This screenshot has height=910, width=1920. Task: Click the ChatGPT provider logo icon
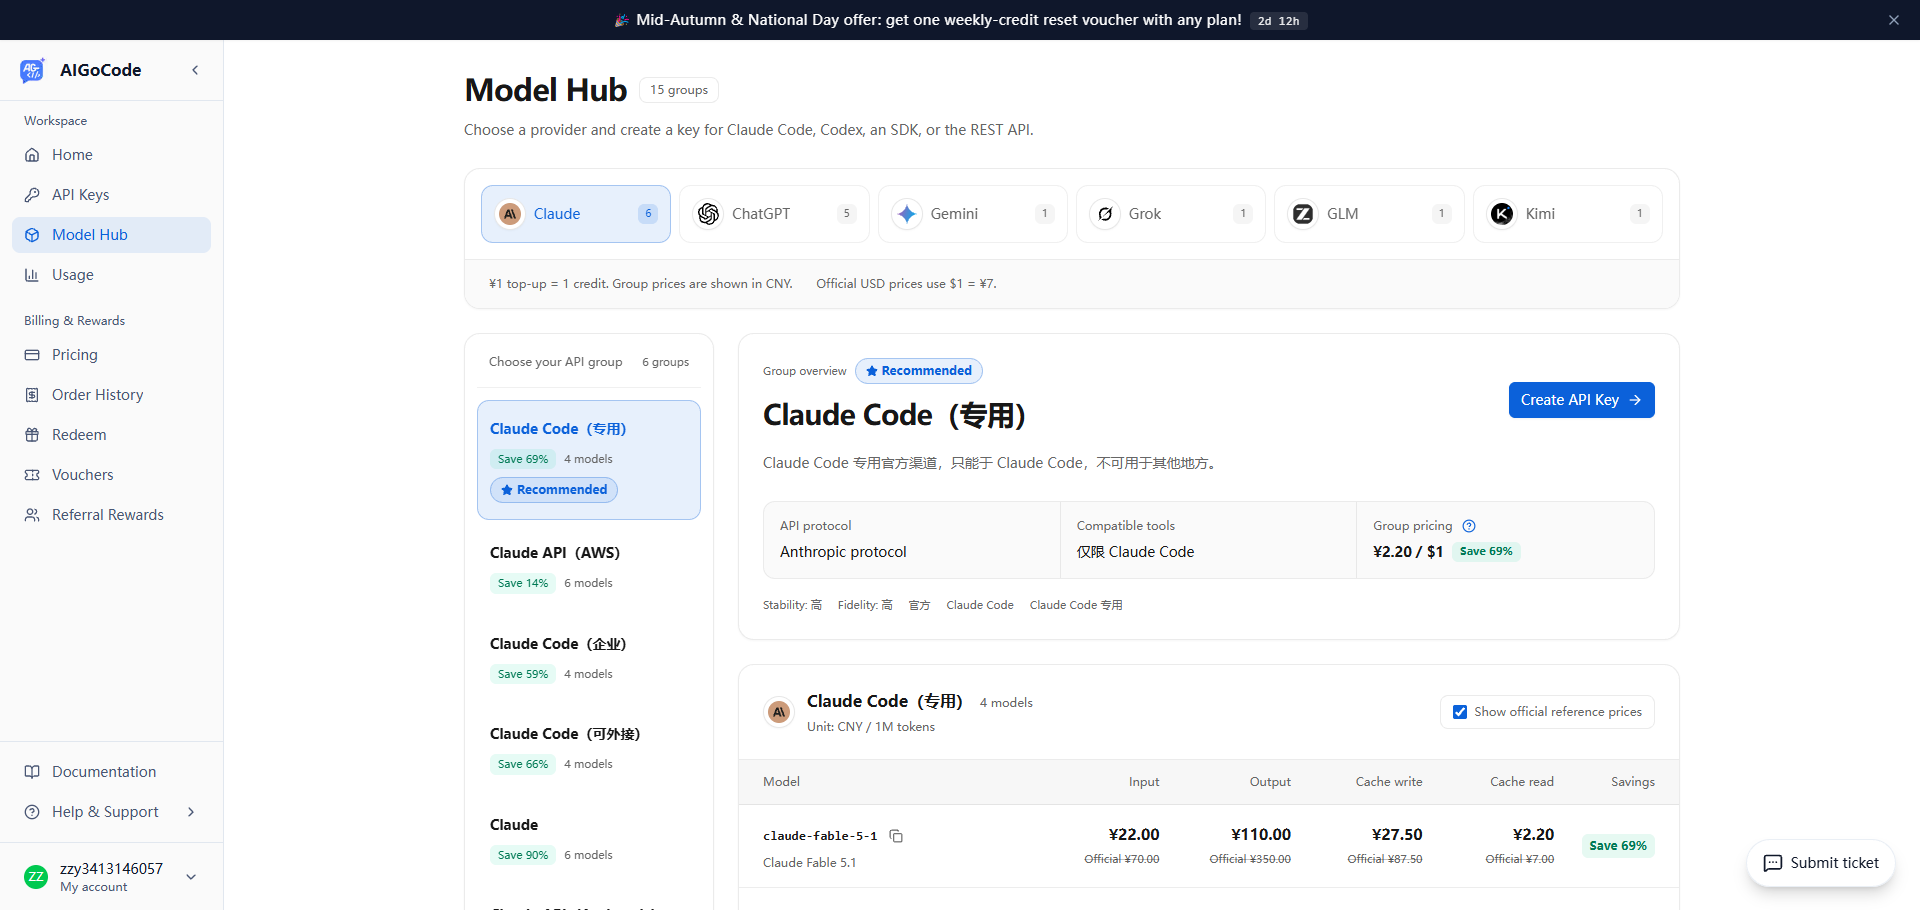709,214
